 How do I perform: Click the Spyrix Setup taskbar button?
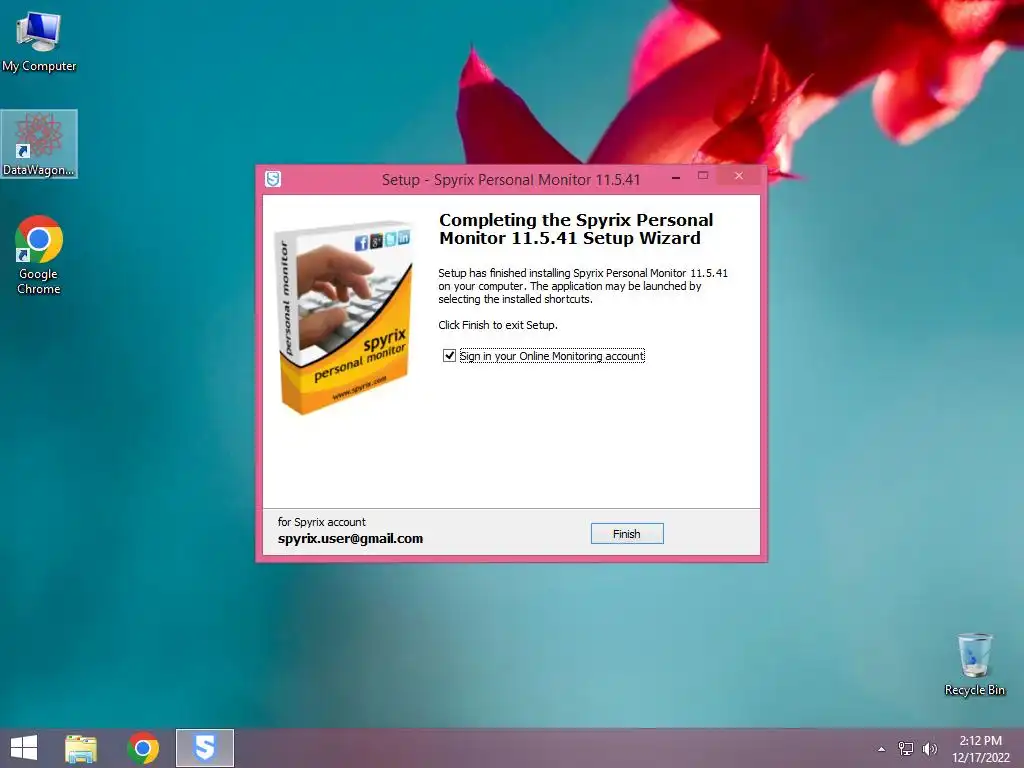pos(205,748)
